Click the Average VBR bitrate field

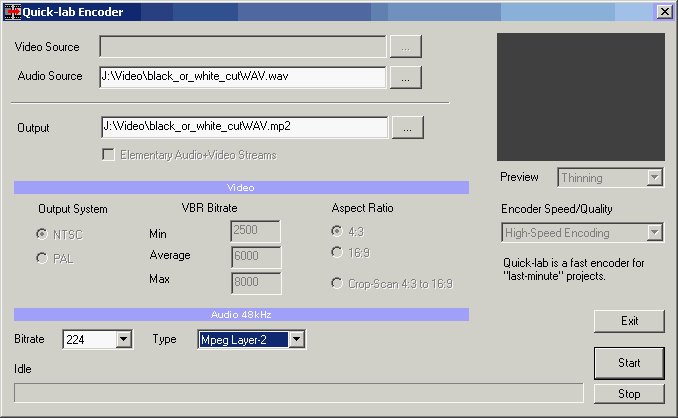[x=256, y=257]
